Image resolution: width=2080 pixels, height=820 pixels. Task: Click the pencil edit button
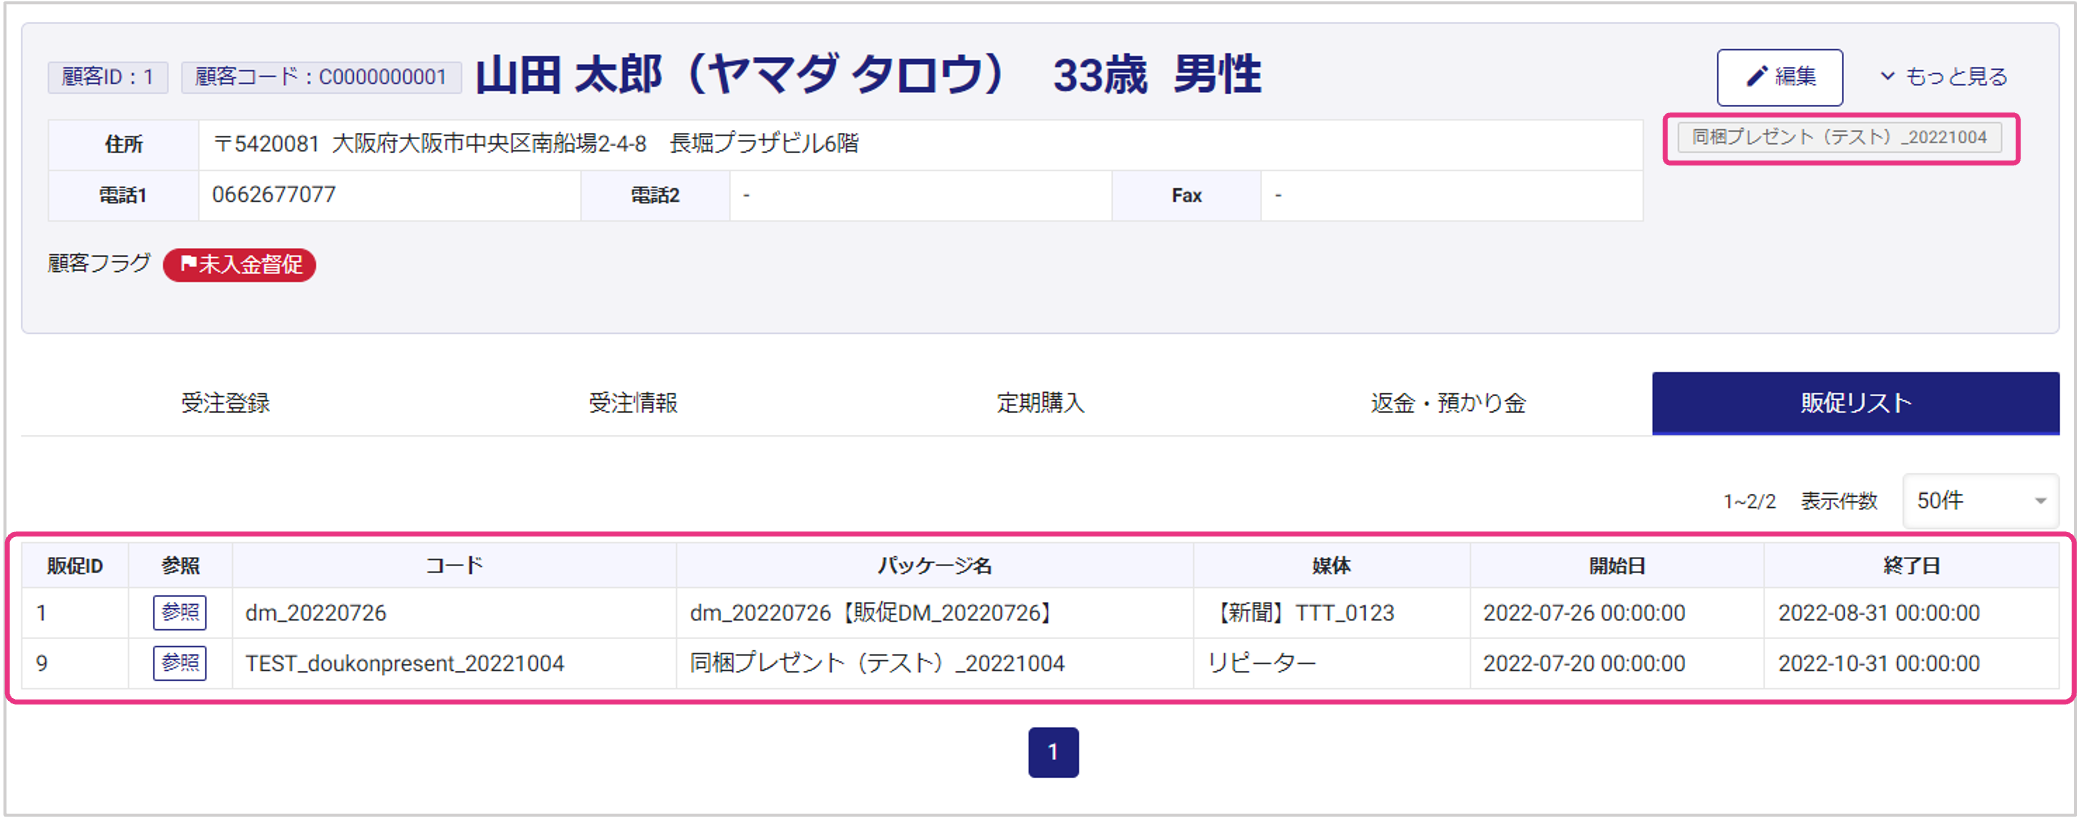pos(1779,77)
